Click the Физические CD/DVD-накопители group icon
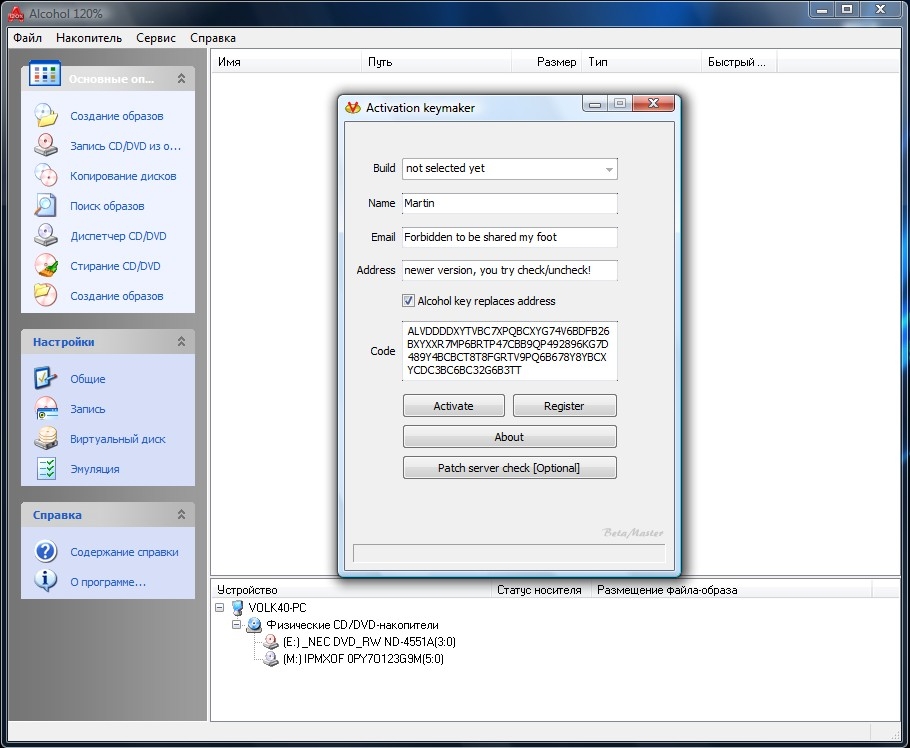 click(x=254, y=625)
